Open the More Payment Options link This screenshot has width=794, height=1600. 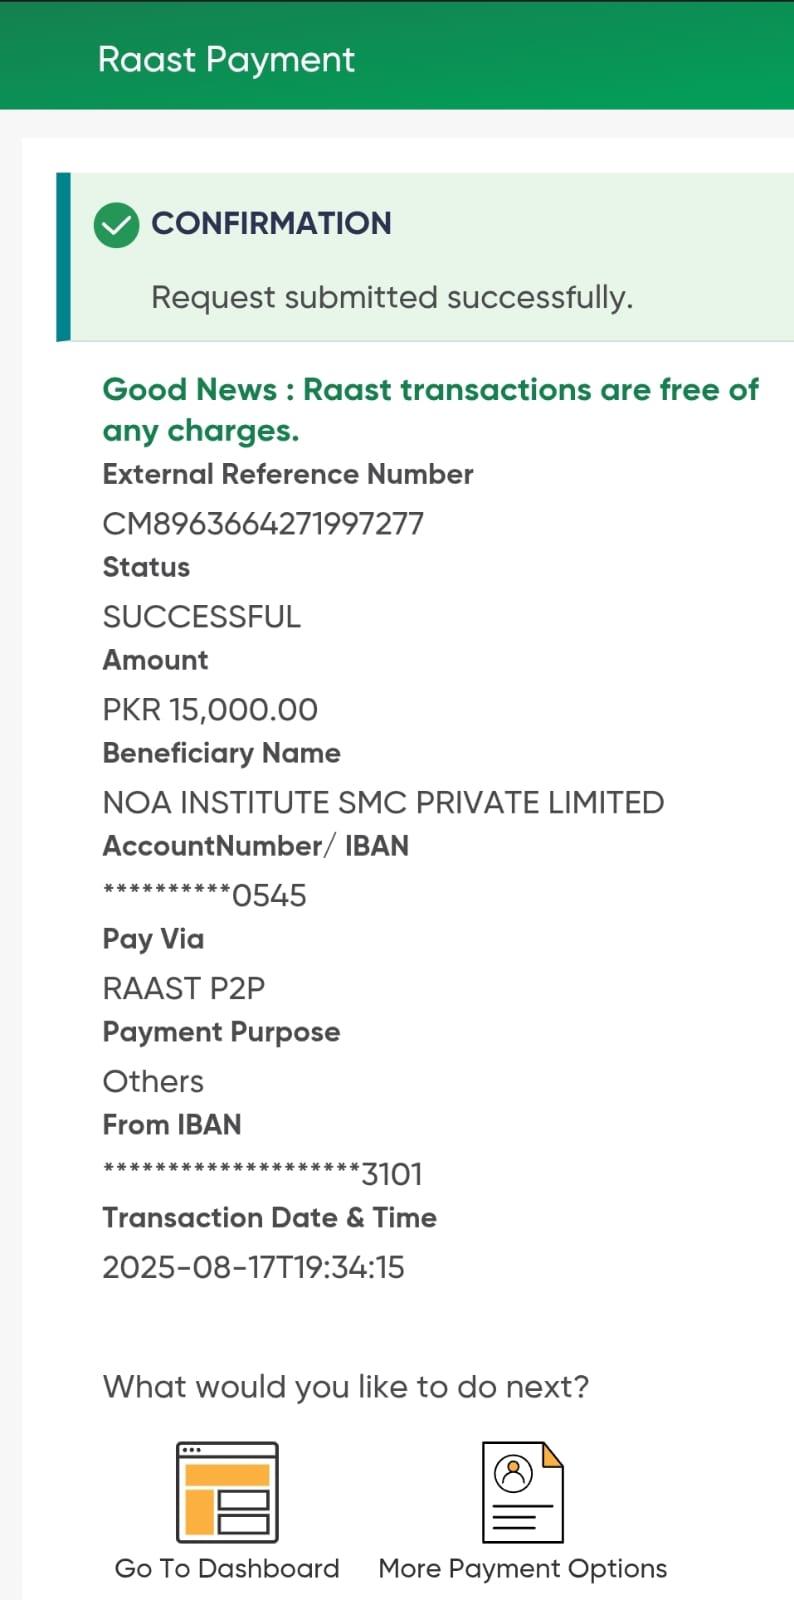tap(522, 1568)
